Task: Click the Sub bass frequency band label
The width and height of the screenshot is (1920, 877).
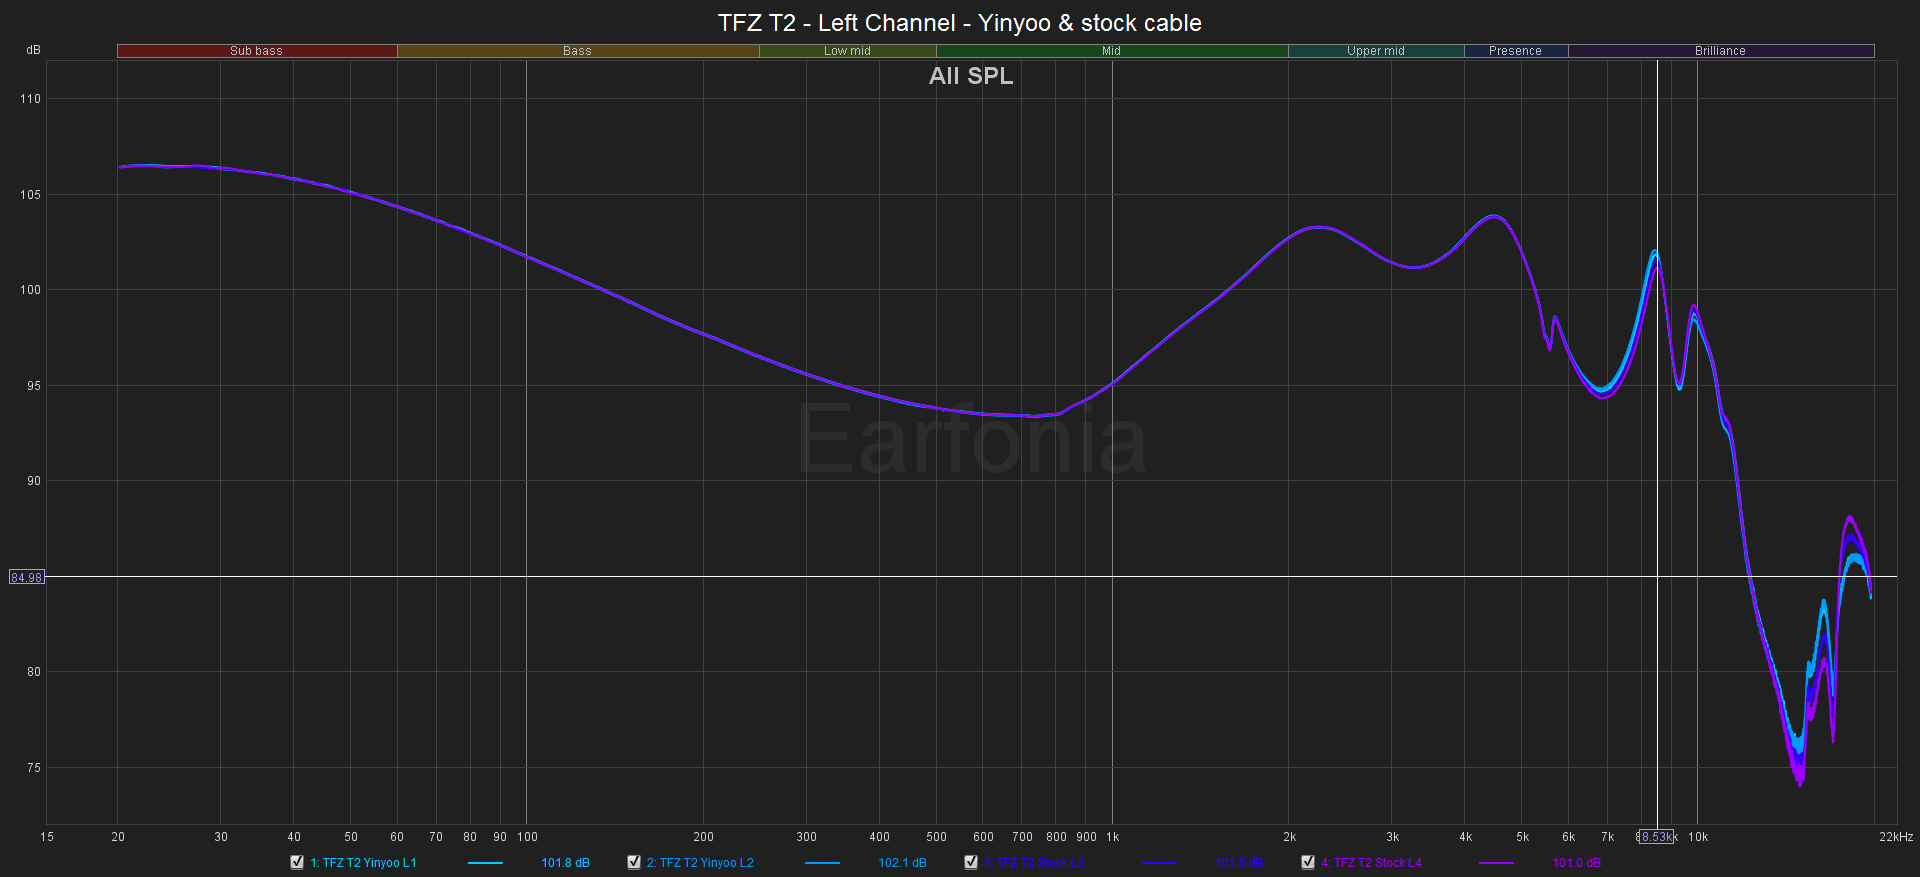Action: (257, 51)
